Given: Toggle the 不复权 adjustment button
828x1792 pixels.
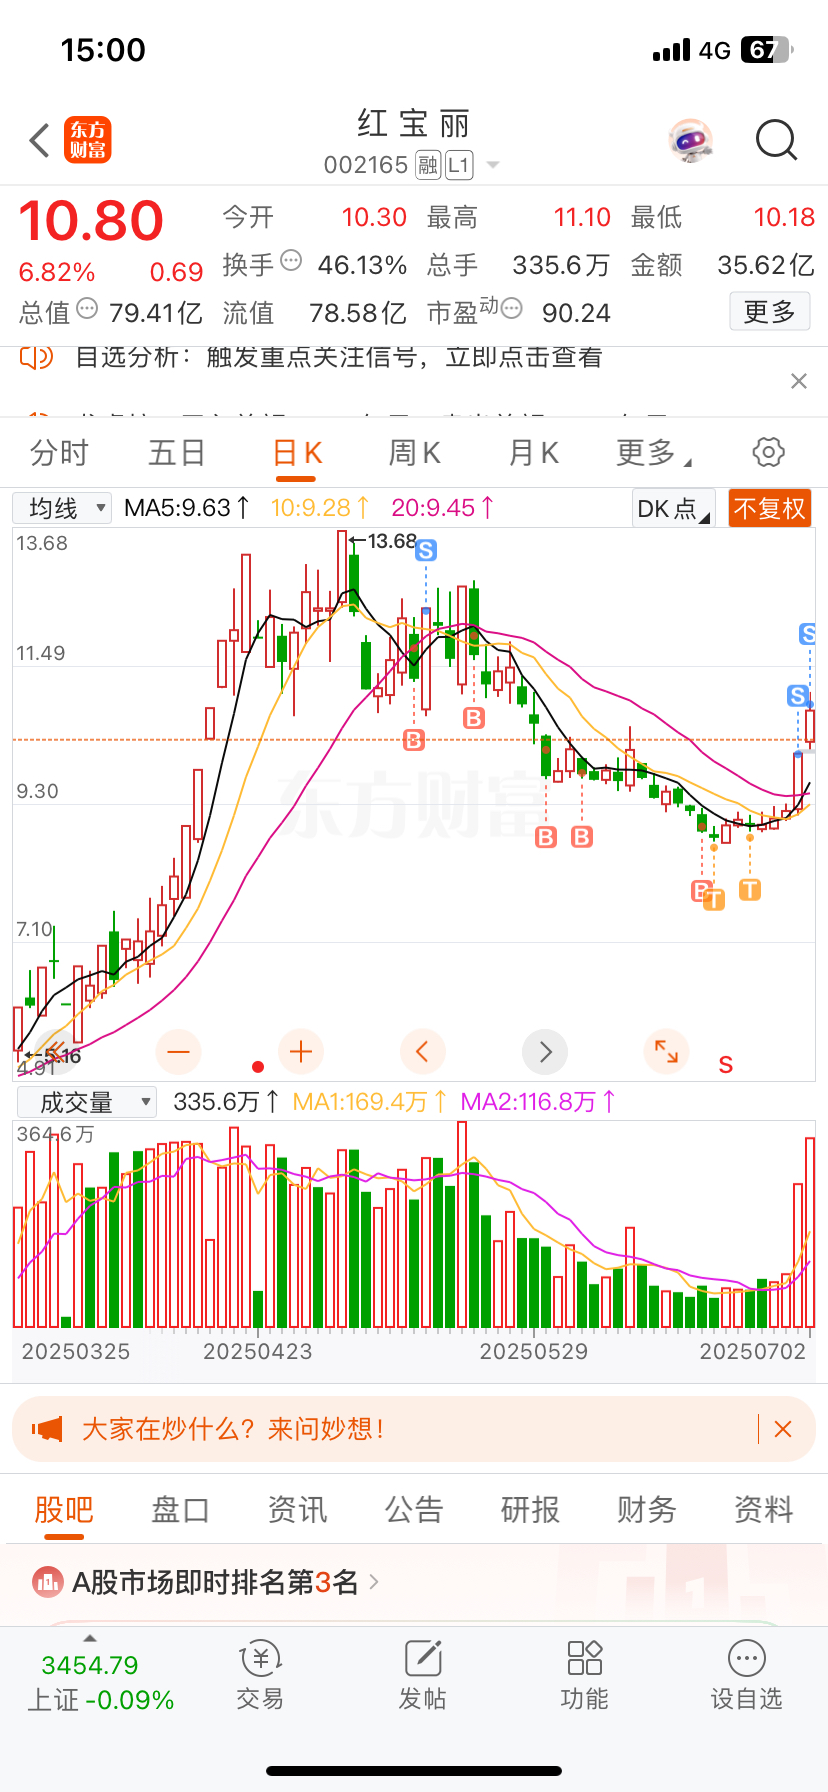Looking at the screenshot, I should click(770, 509).
